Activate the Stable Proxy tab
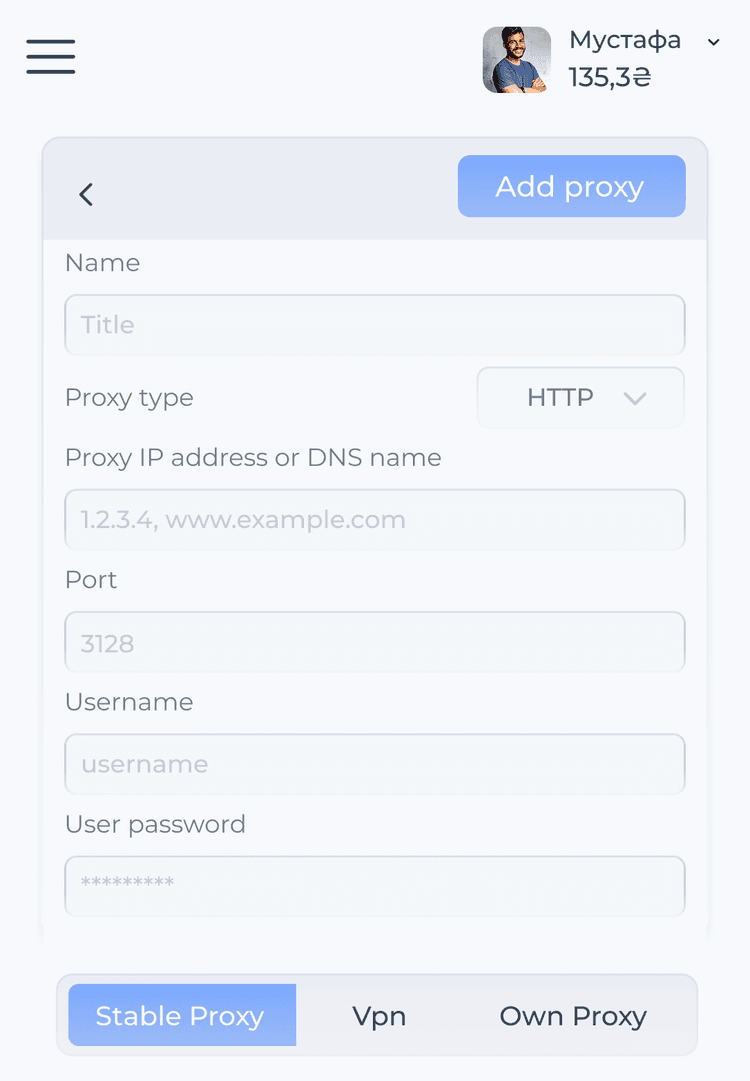Viewport: 750px width, 1081px height. (x=181, y=1015)
